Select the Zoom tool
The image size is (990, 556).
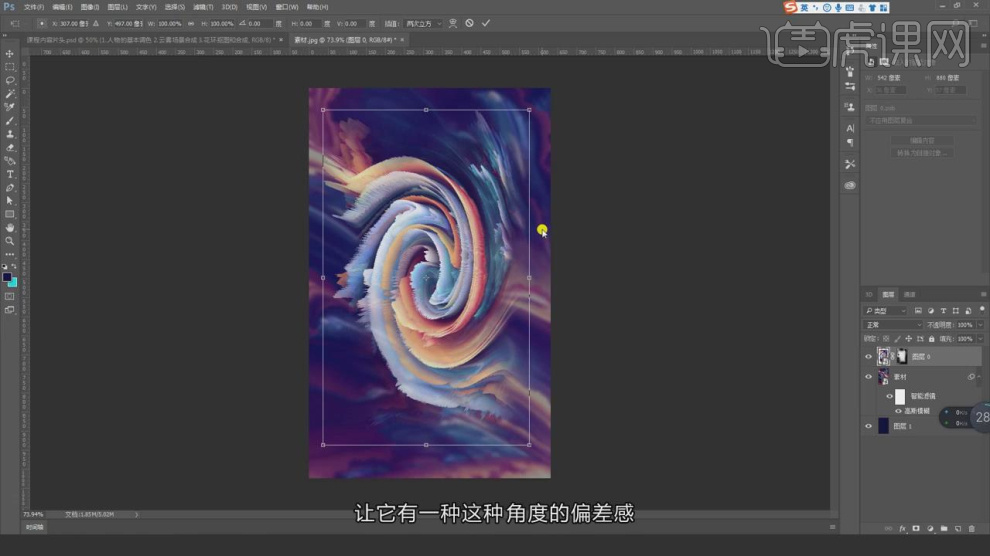click(9, 240)
